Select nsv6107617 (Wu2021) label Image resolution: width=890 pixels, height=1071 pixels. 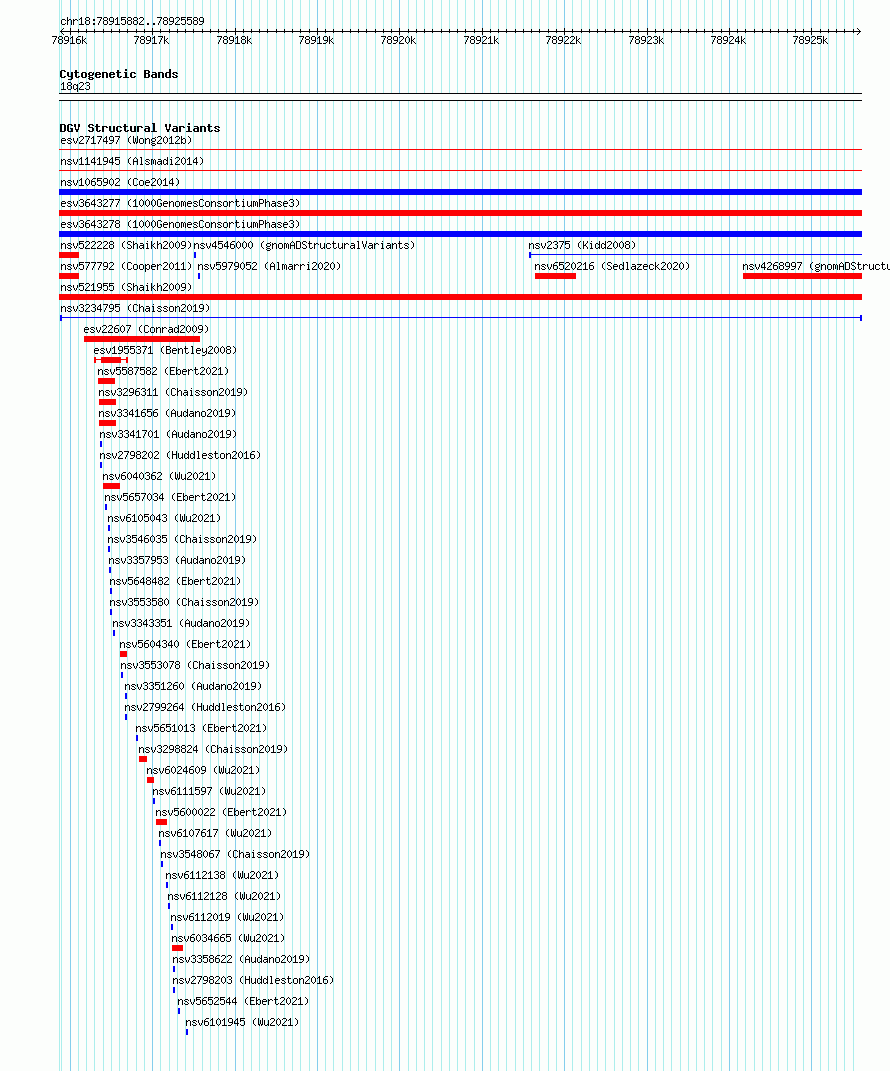pyautogui.click(x=215, y=834)
